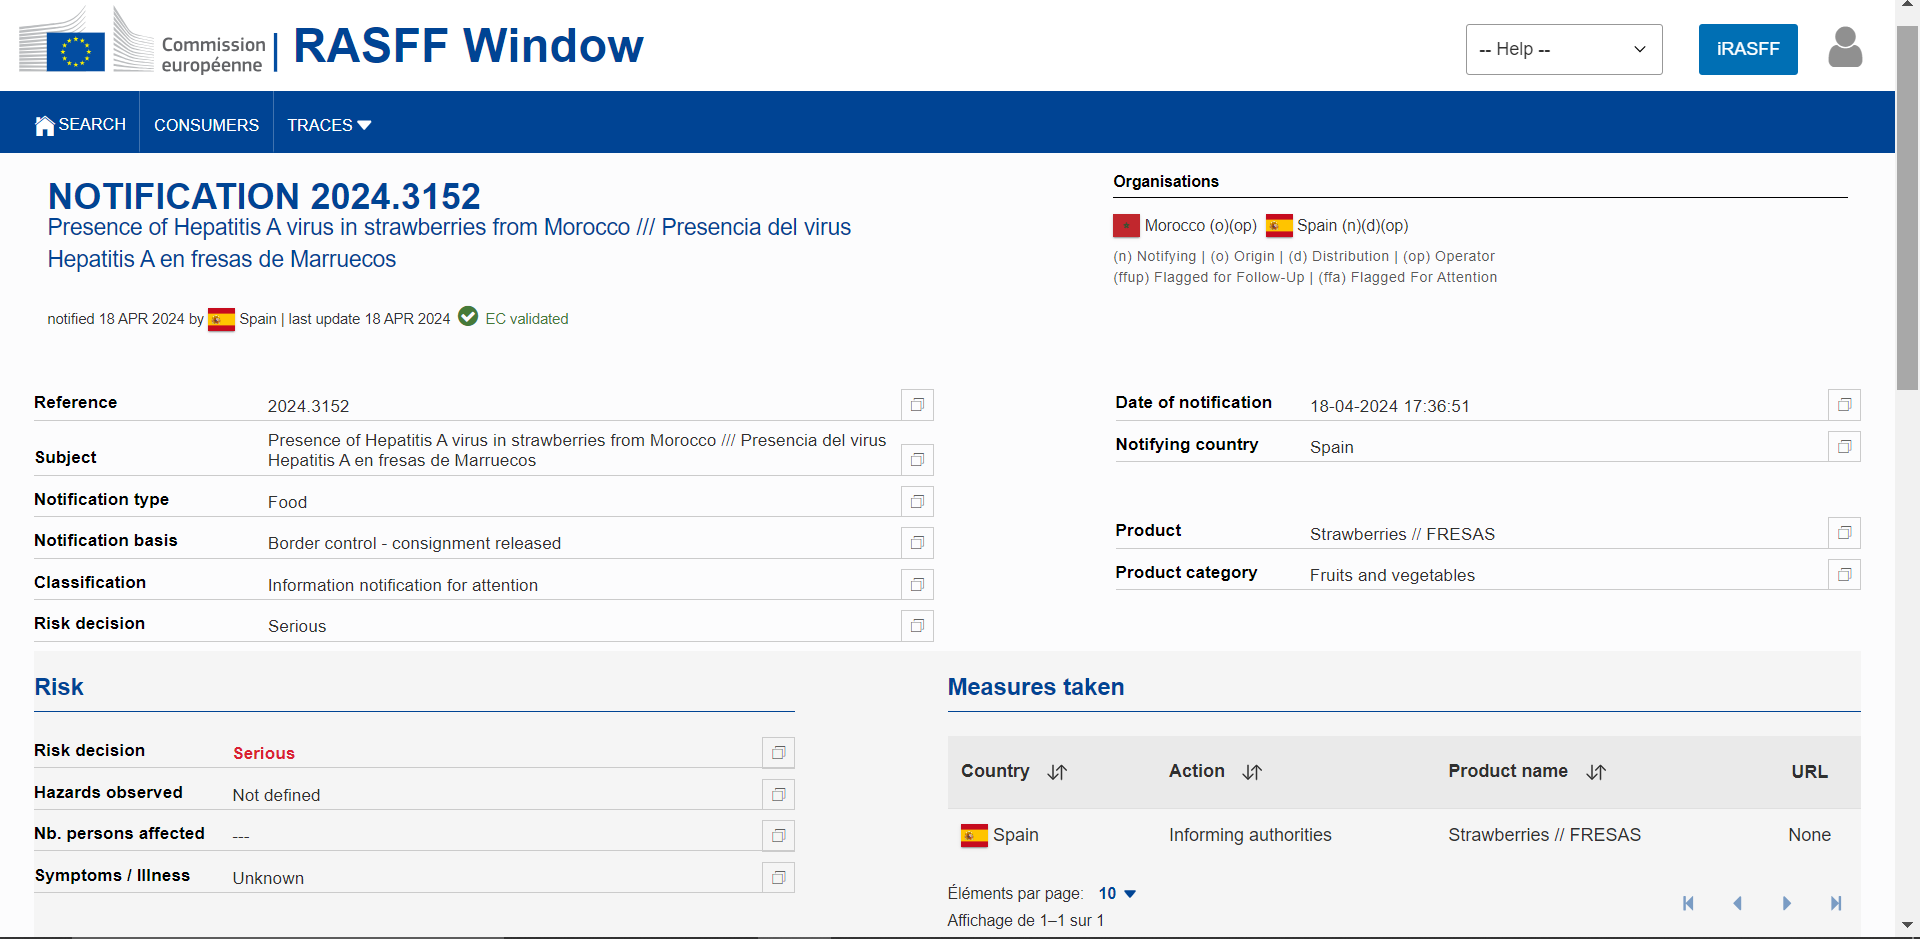Viewport: 1920px width, 939px height.
Task: Copy the Nb. persons affected value
Action: click(x=778, y=835)
